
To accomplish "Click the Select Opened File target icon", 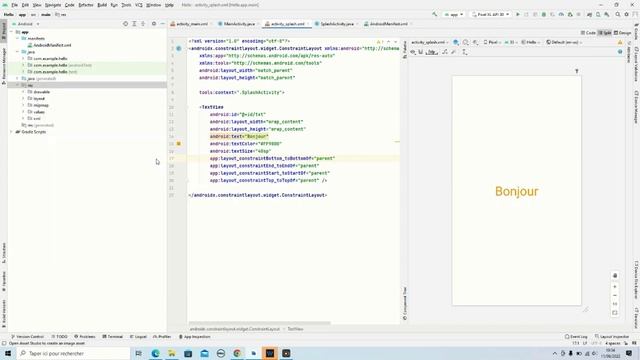I will point(125,24).
